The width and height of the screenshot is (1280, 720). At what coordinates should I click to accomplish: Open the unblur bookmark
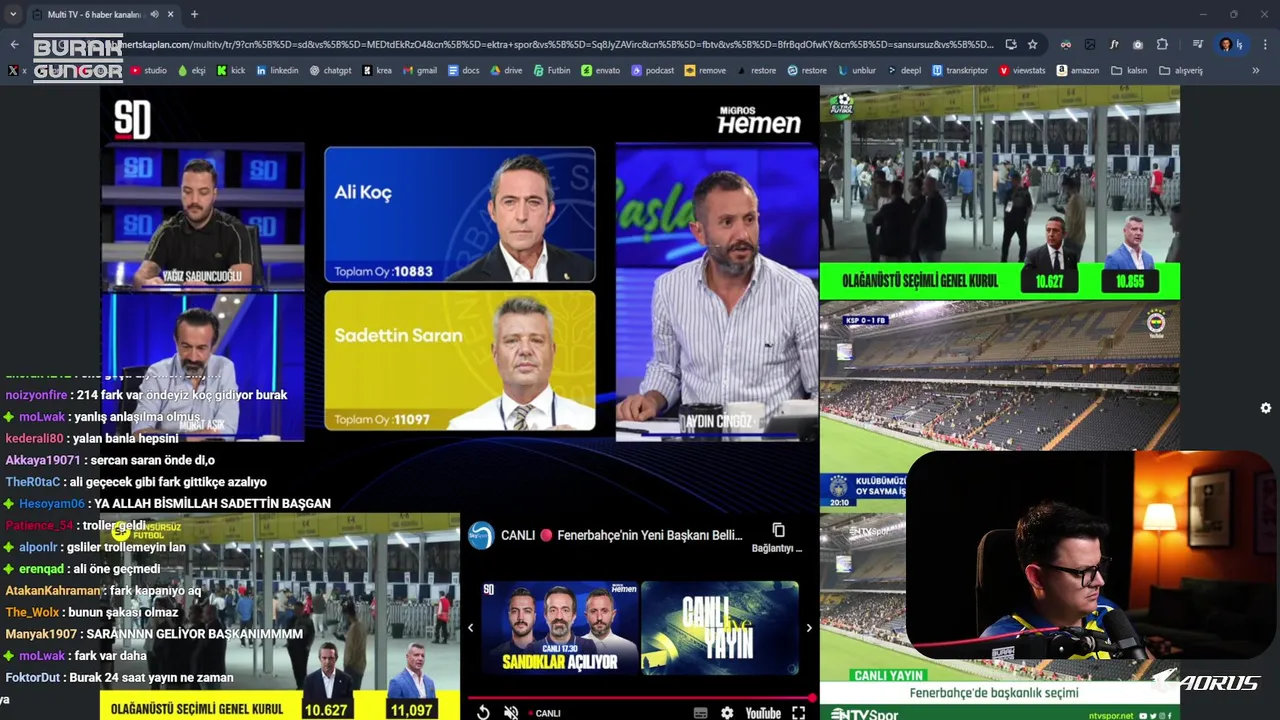point(857,70)
